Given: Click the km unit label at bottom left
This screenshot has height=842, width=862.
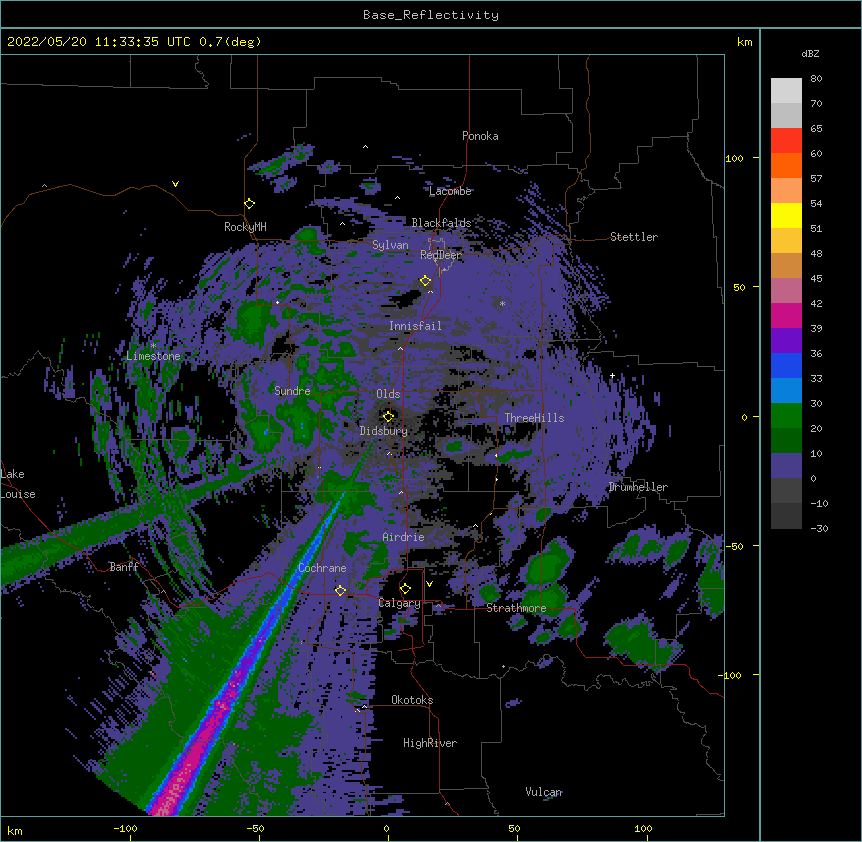Looking at the screenshot, I should [15, 831].
